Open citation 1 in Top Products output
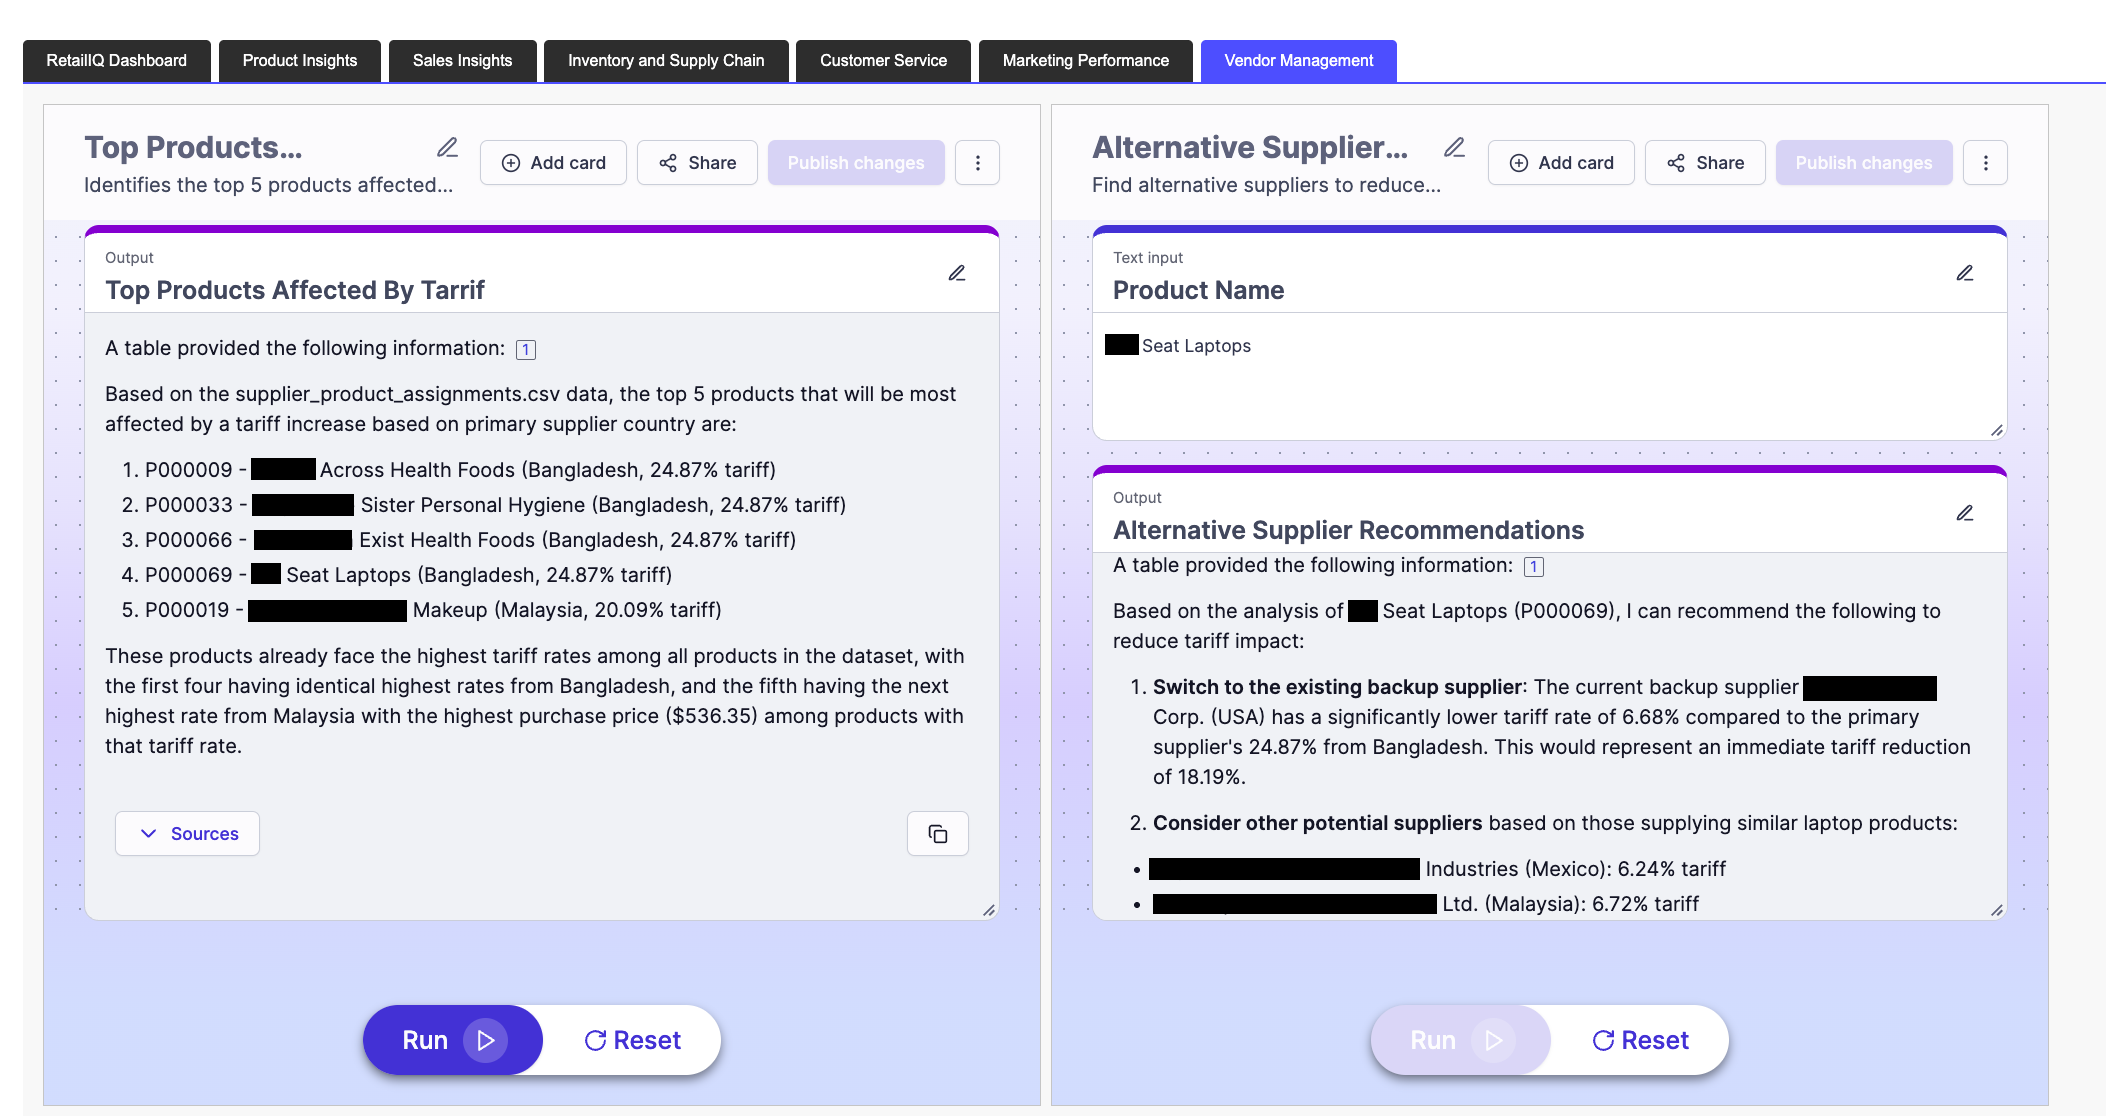The height and width of the screenshot is (1116, 2106). [x=525, y=350]
